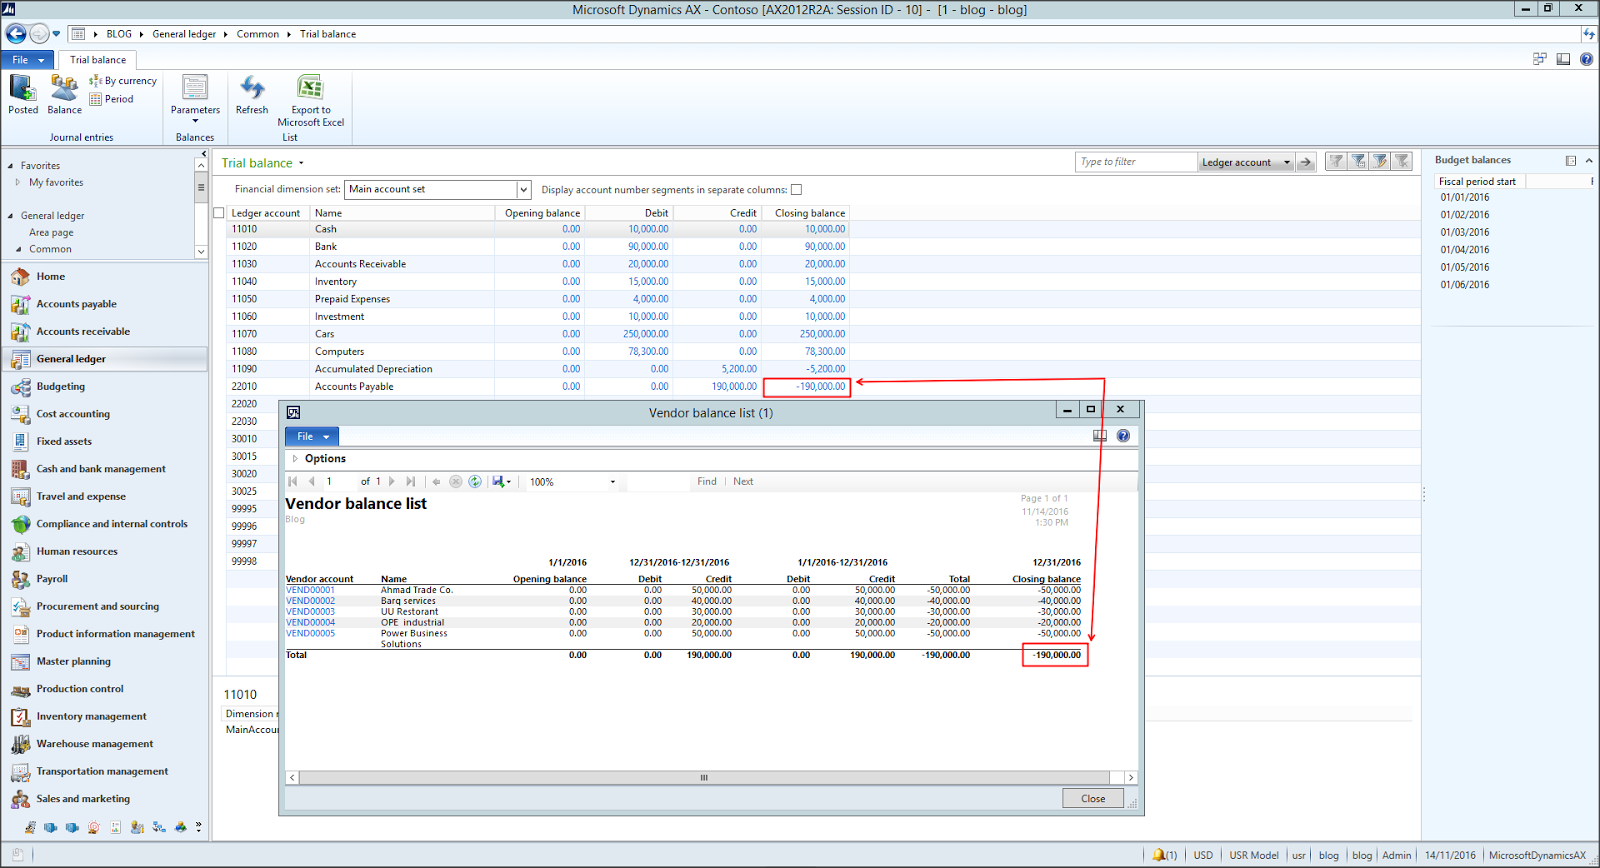1600x868 pixels.
Task: Select the By currency ribbon option
Action: [123, 81]
